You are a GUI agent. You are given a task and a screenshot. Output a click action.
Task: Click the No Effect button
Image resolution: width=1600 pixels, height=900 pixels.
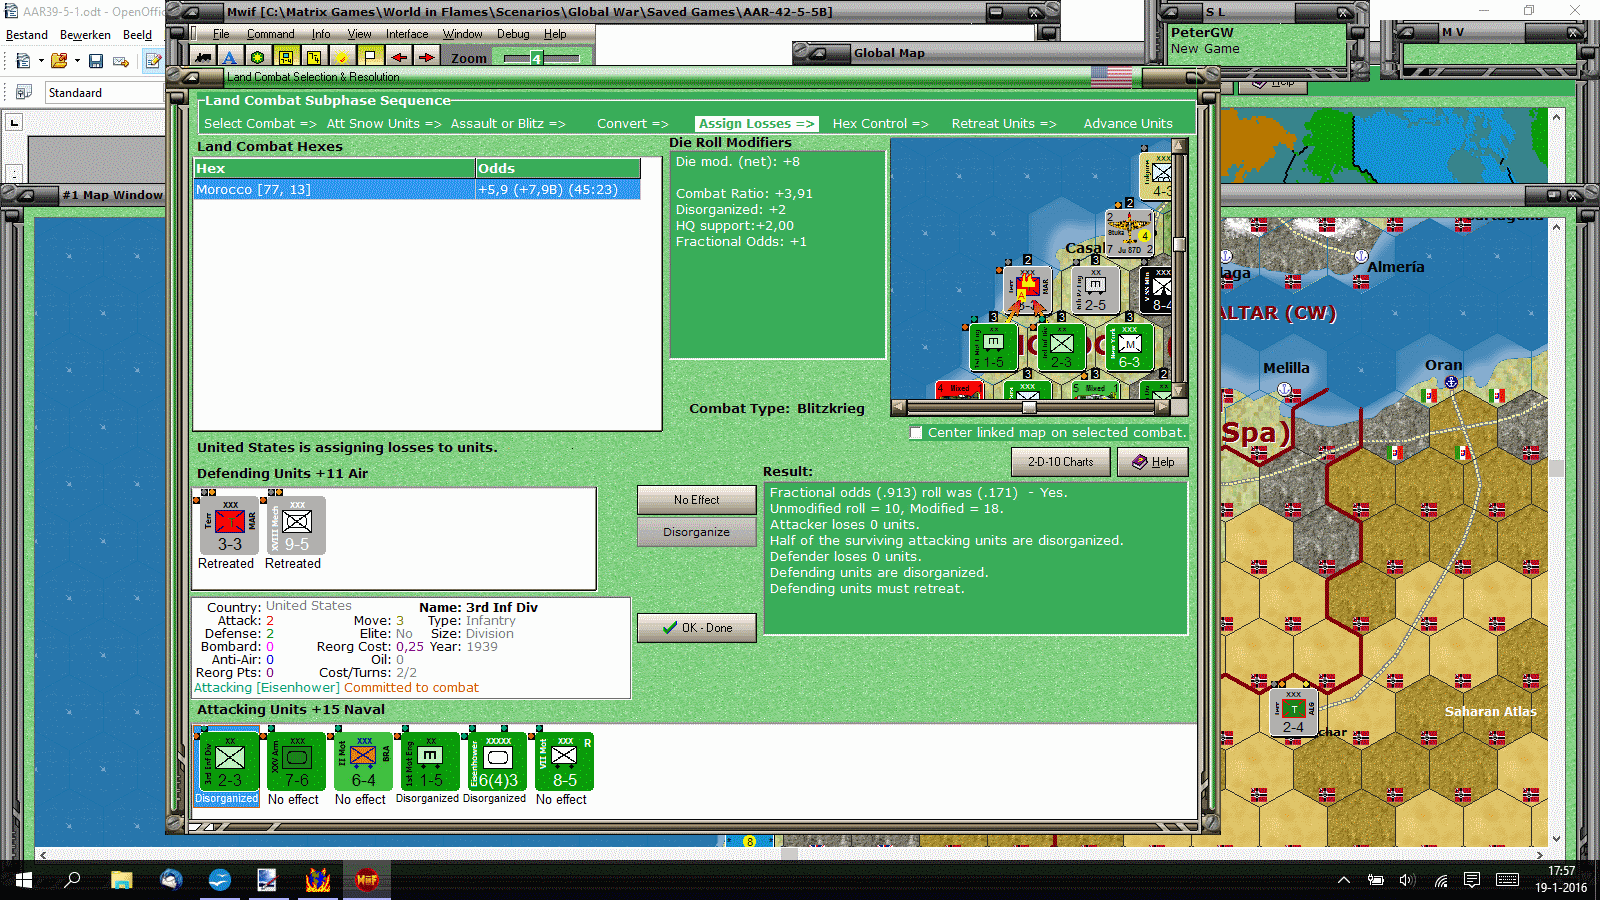pyautogui.click(x=696, y=500)
